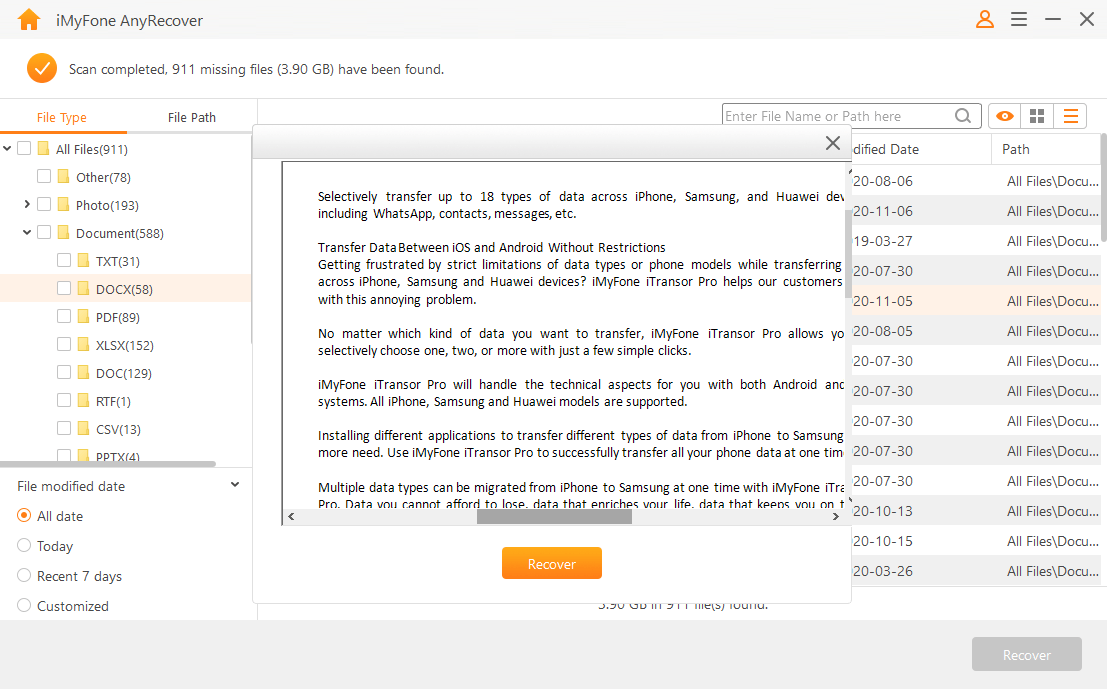Check the DOCX files checkbox
This screenshot has height=689, width=1107.
pyautogui.click(x=63, y=287)
